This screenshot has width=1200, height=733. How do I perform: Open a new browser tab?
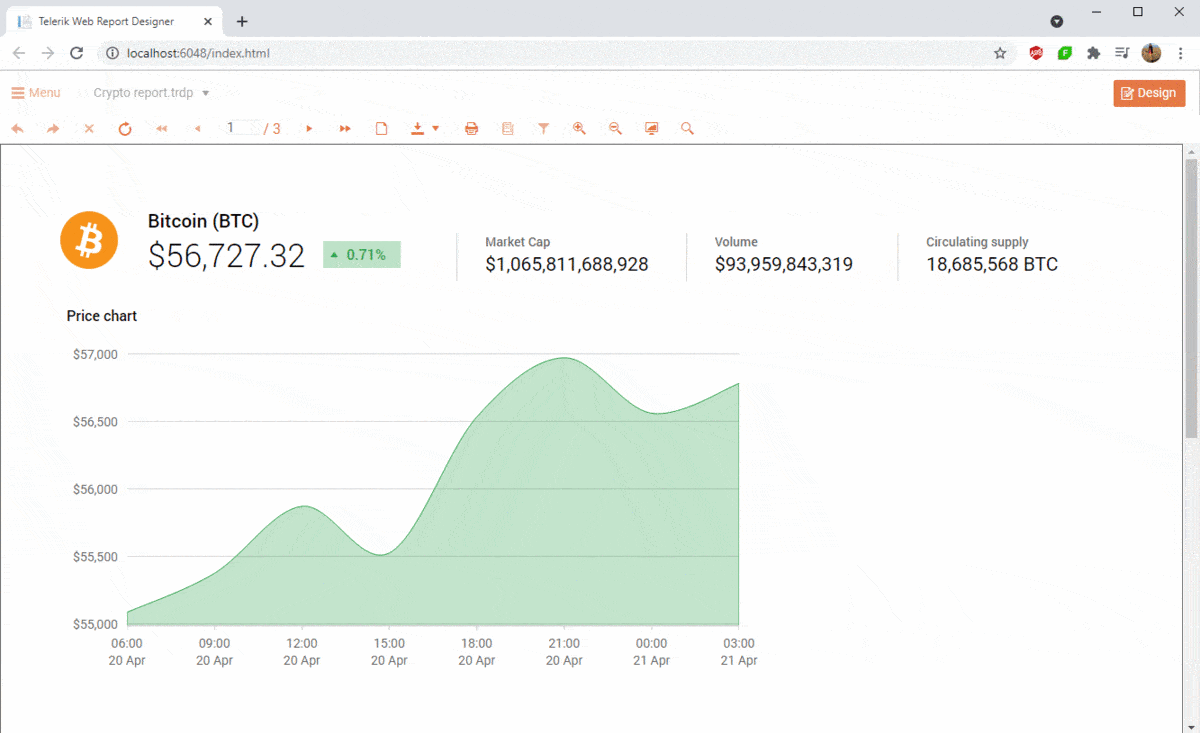pos(242,21)
